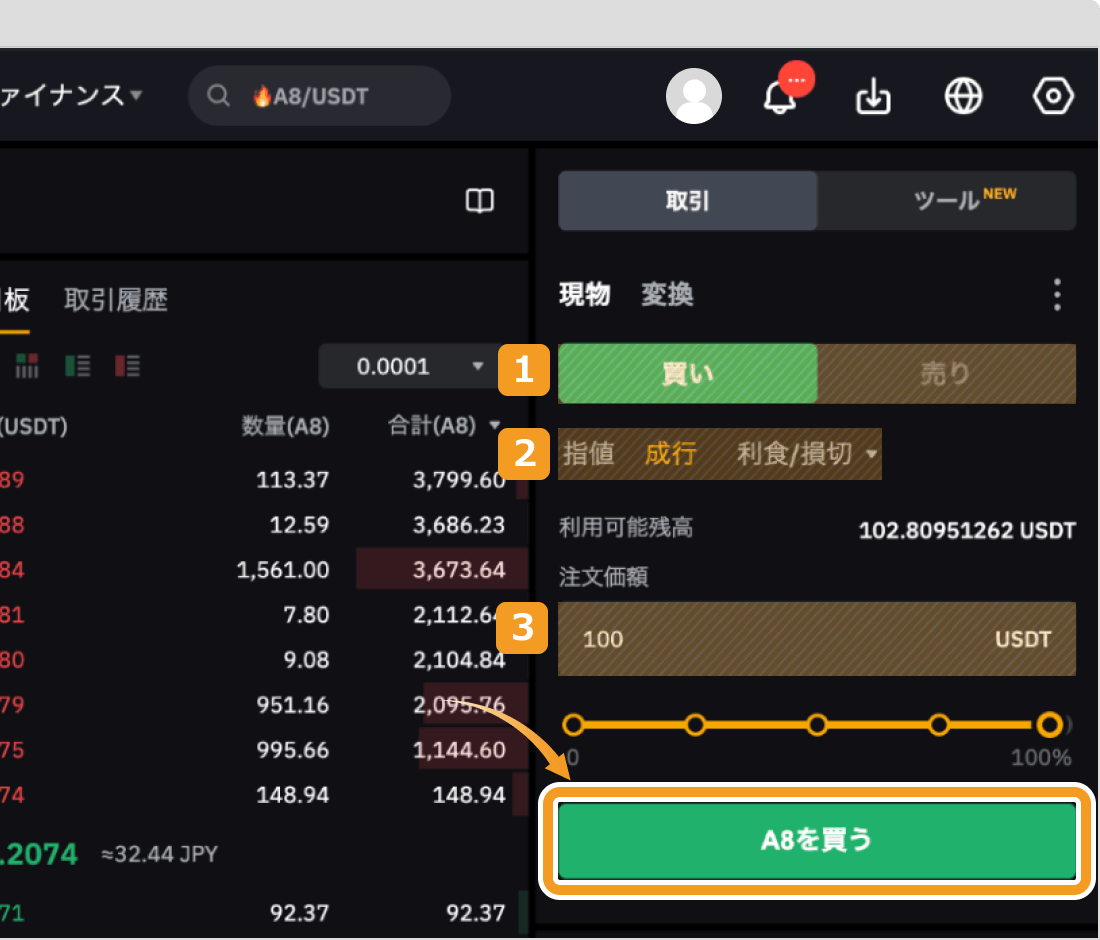Expand the ファイナンス dropdown menu
The width and height of the screenshot is (1100, 940).
(70, 95)
